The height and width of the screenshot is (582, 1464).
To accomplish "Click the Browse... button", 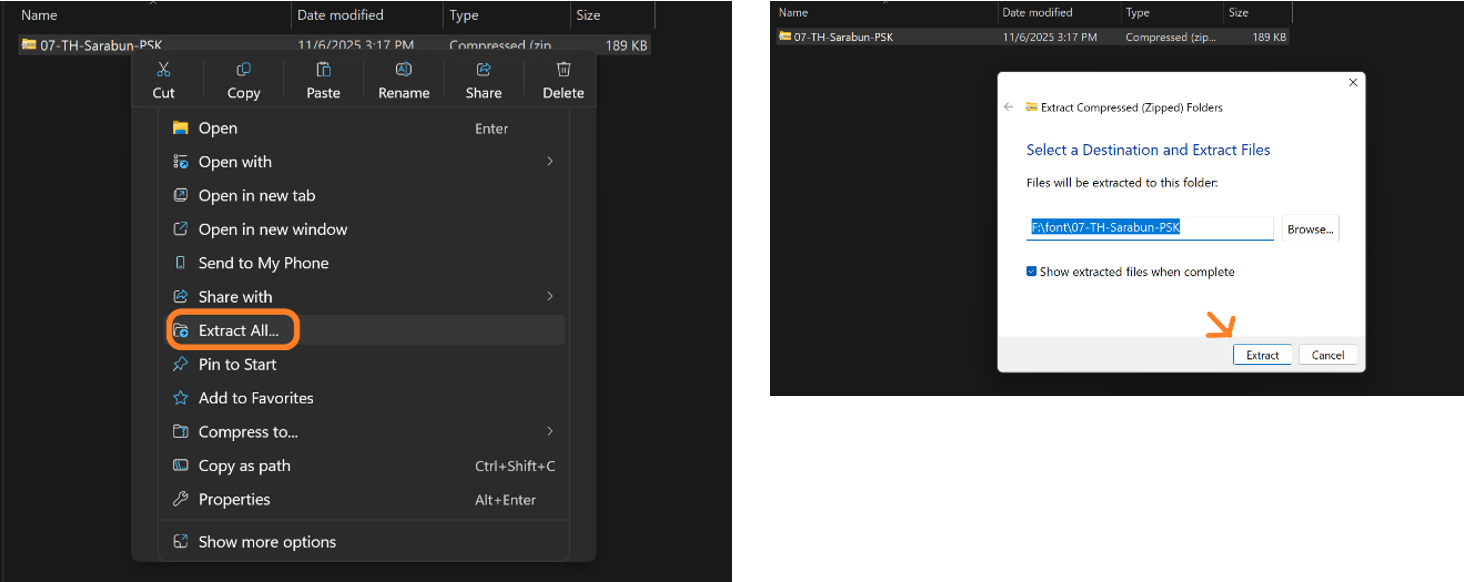I will click(1310, 229).
